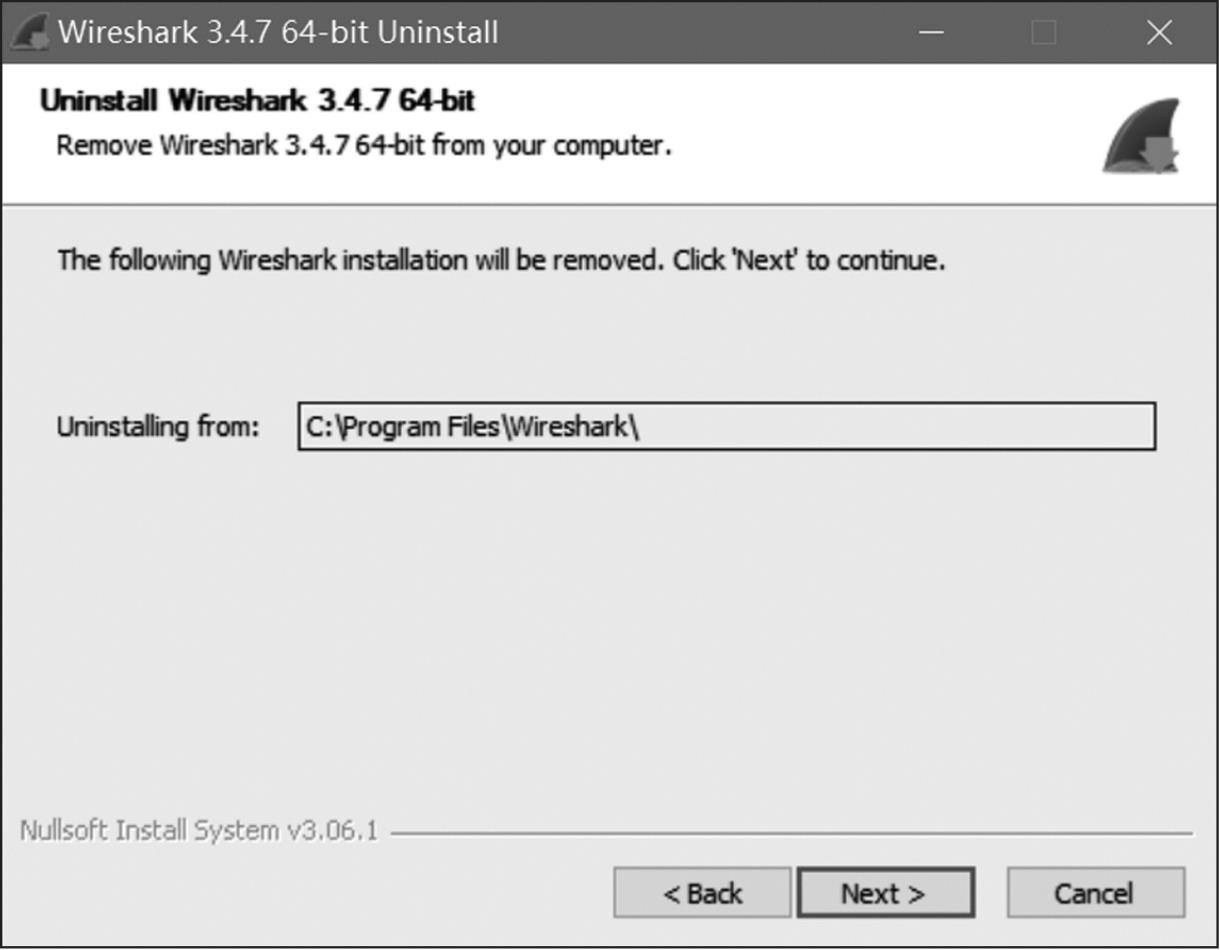
Task: Click the Wireshark uninstaller logo in header
Action: point(1141,137)
